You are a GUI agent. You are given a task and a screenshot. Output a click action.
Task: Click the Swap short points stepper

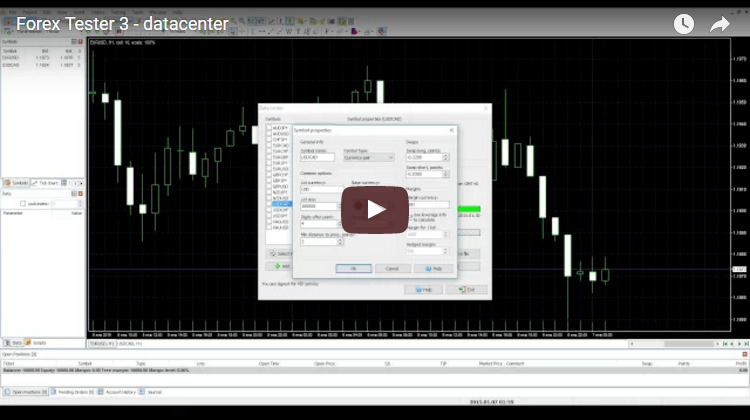445,174
